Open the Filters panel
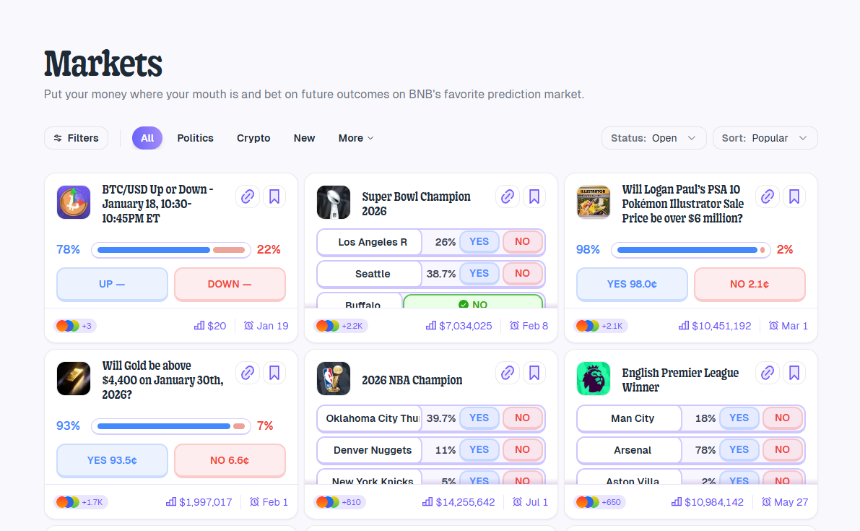The image size is (860, 531). click(76, 138)
